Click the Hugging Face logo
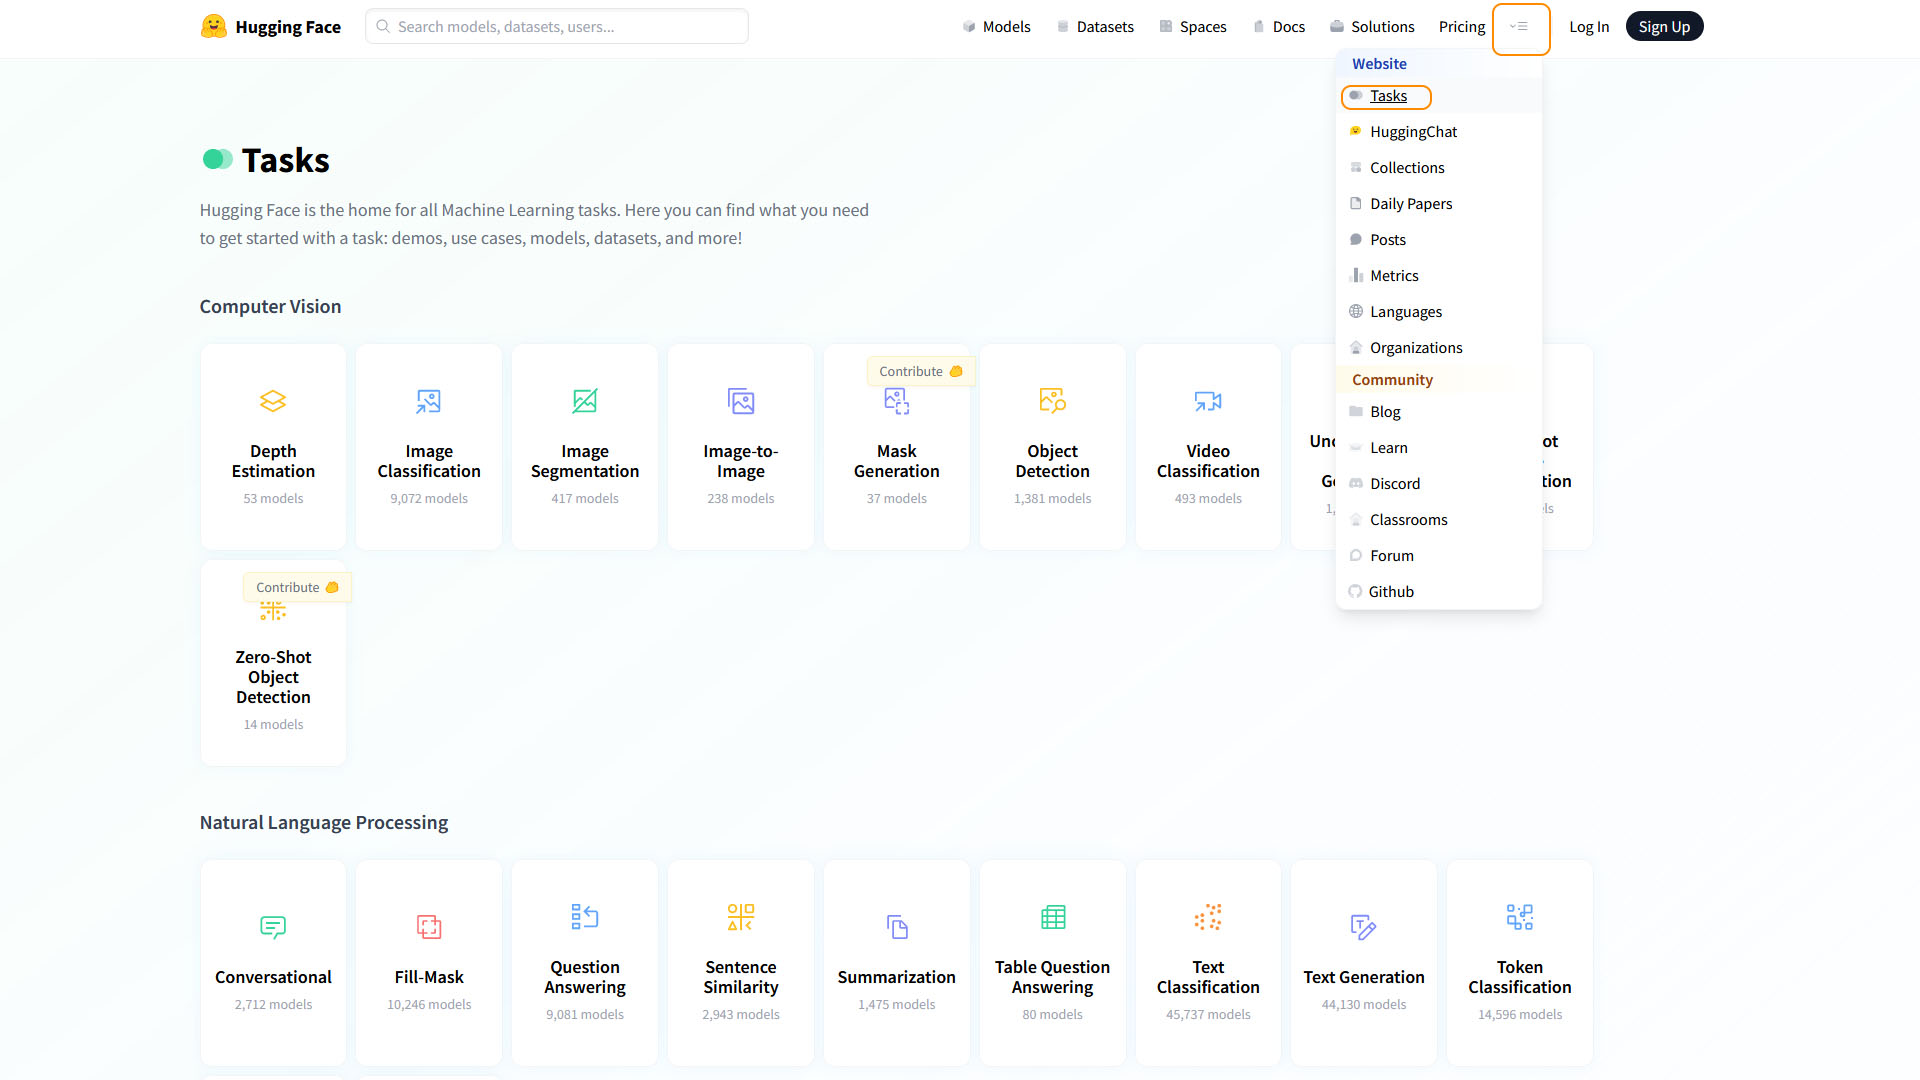This screenshot has height=1080, width=1920. point(214,27)
